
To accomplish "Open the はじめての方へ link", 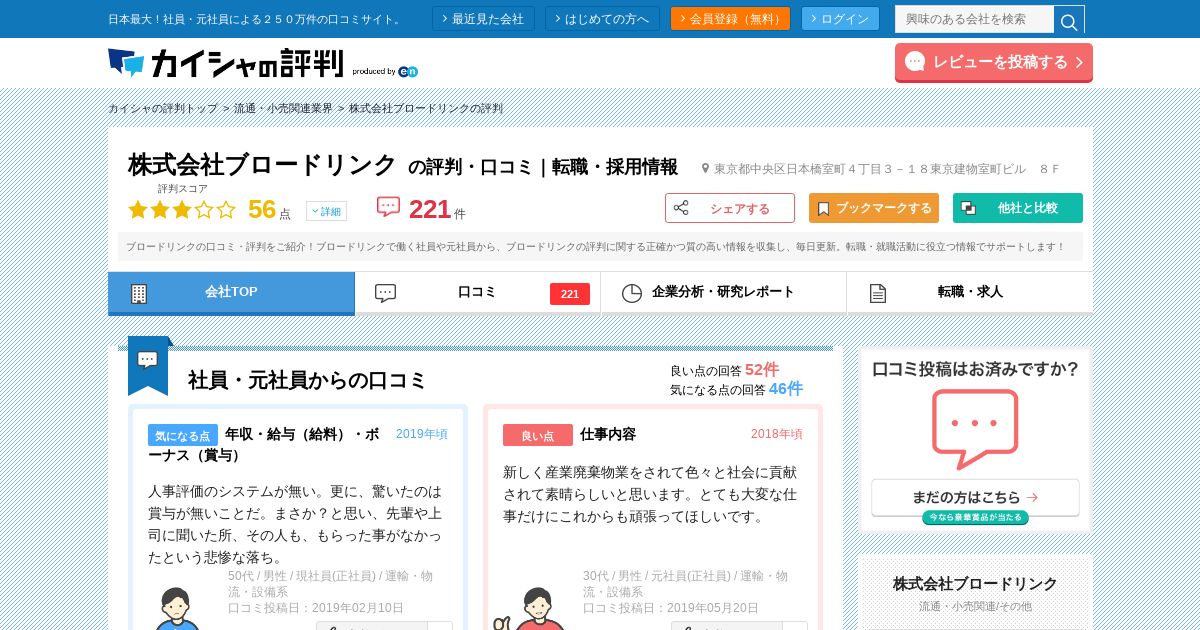I will [602, 19].
